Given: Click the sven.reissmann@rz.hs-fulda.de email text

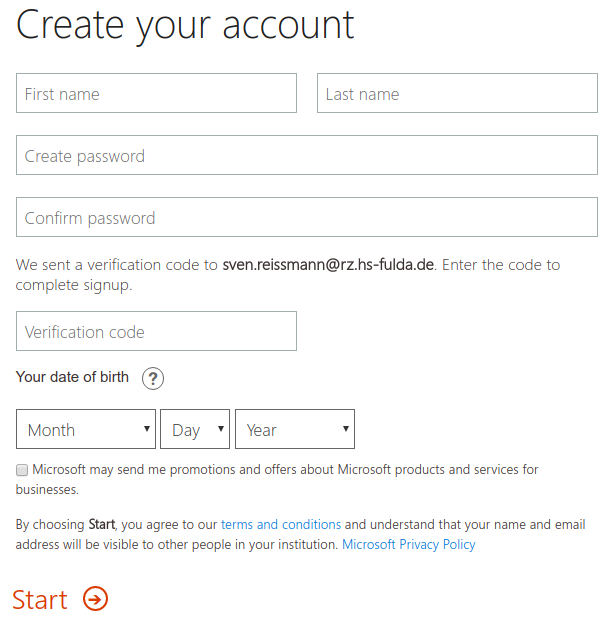Looking at the screenshot, I should click(328, 265).
